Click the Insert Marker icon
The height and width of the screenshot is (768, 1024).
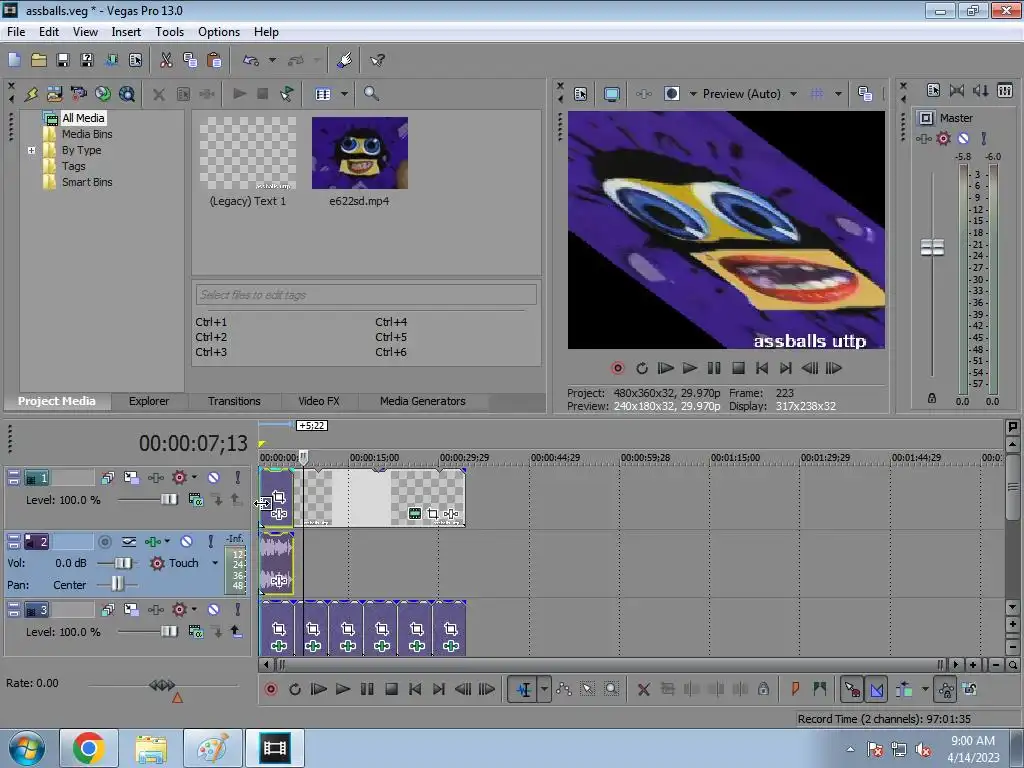(x=795, y=689)
